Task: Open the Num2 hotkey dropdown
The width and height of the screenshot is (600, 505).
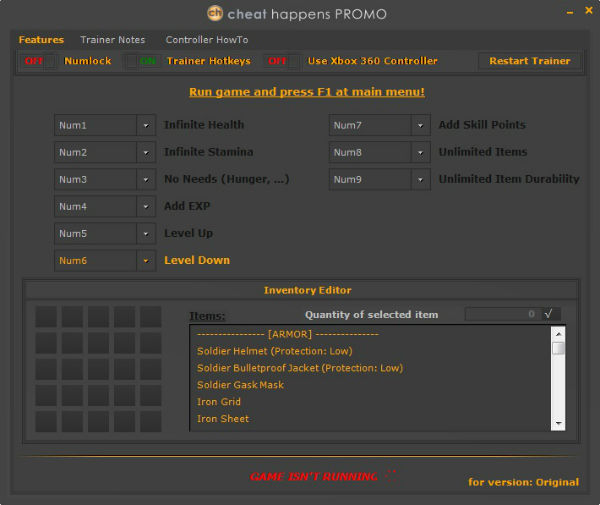Action: point(146,152)
